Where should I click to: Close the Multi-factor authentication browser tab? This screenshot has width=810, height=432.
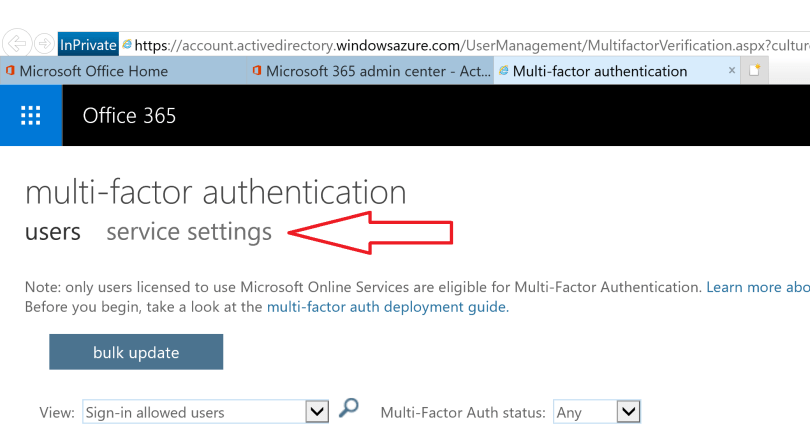(x=732, y=71)
